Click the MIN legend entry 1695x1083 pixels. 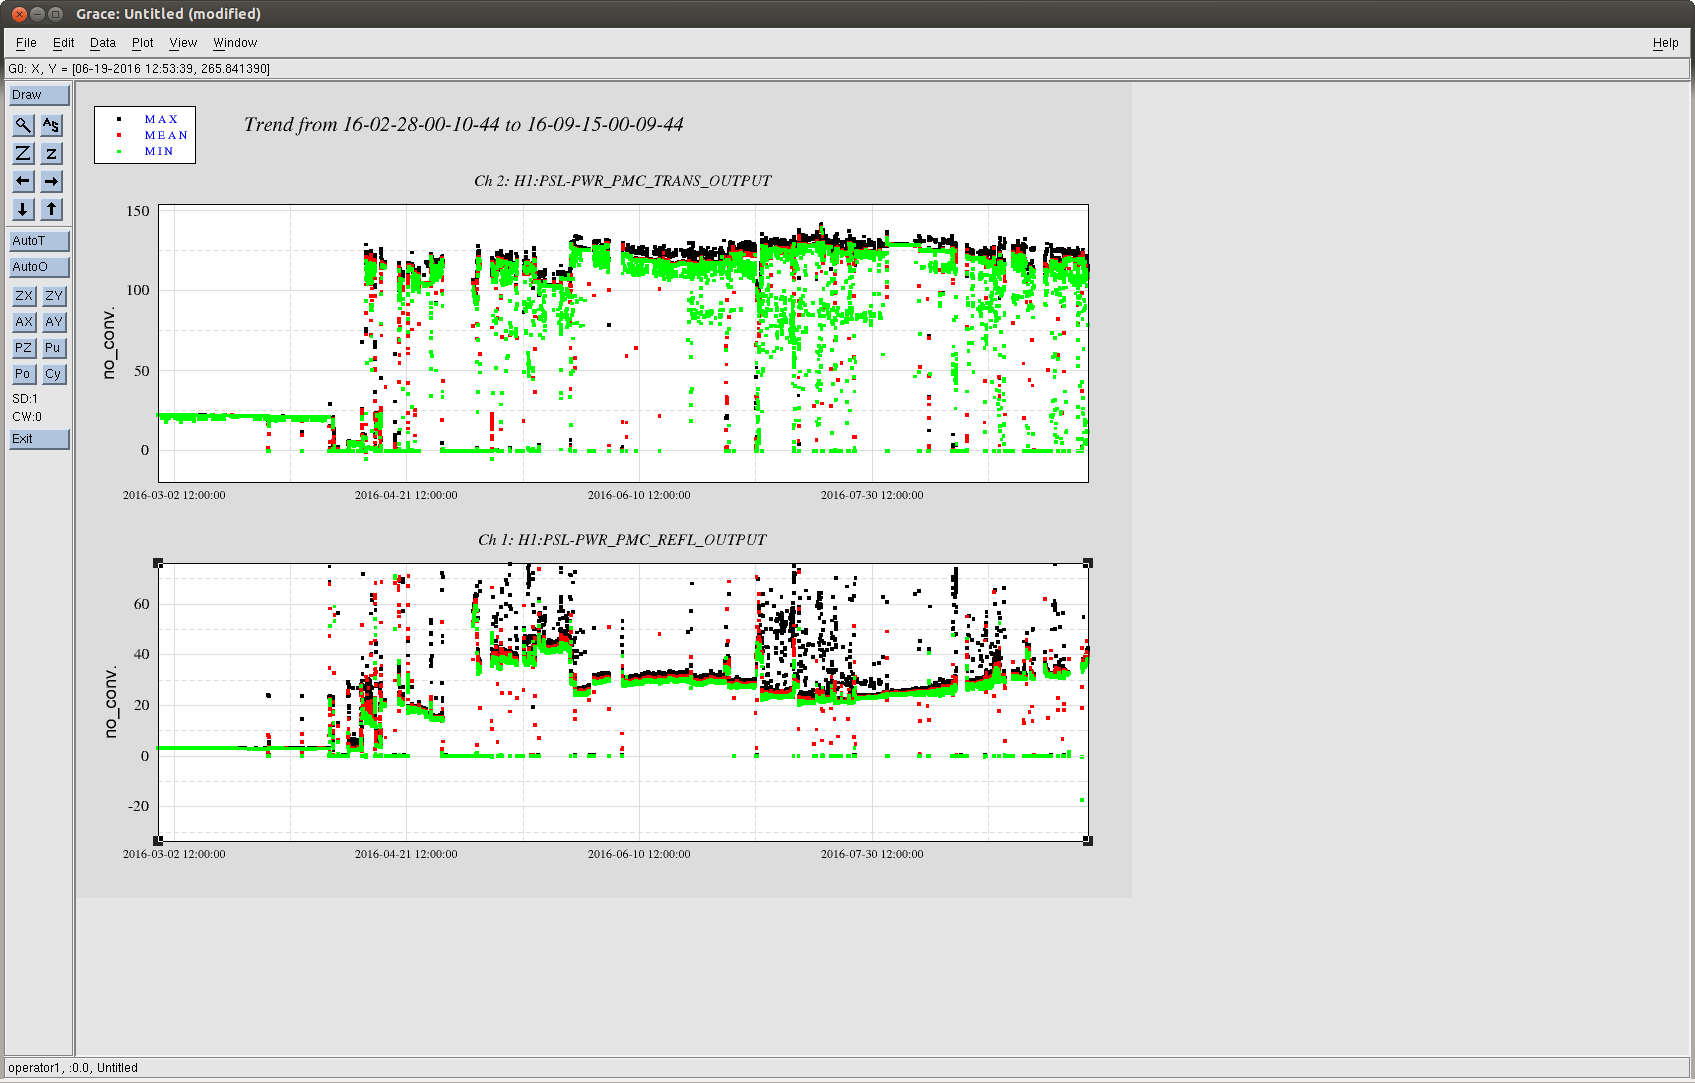coord(158,151)
